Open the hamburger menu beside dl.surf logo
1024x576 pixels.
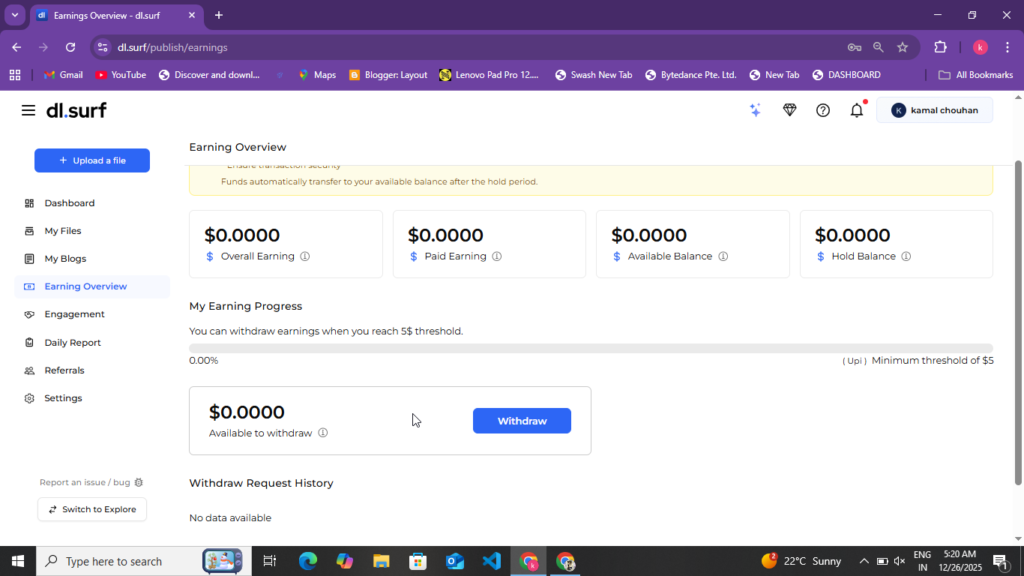28,110
